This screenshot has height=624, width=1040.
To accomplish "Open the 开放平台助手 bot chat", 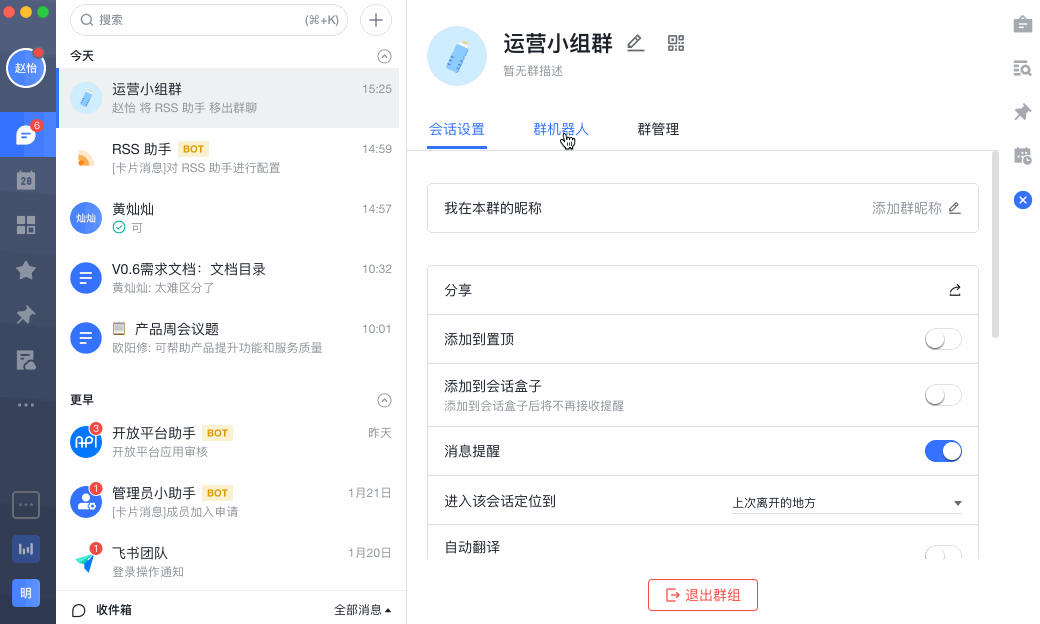I will coord(229,442).
